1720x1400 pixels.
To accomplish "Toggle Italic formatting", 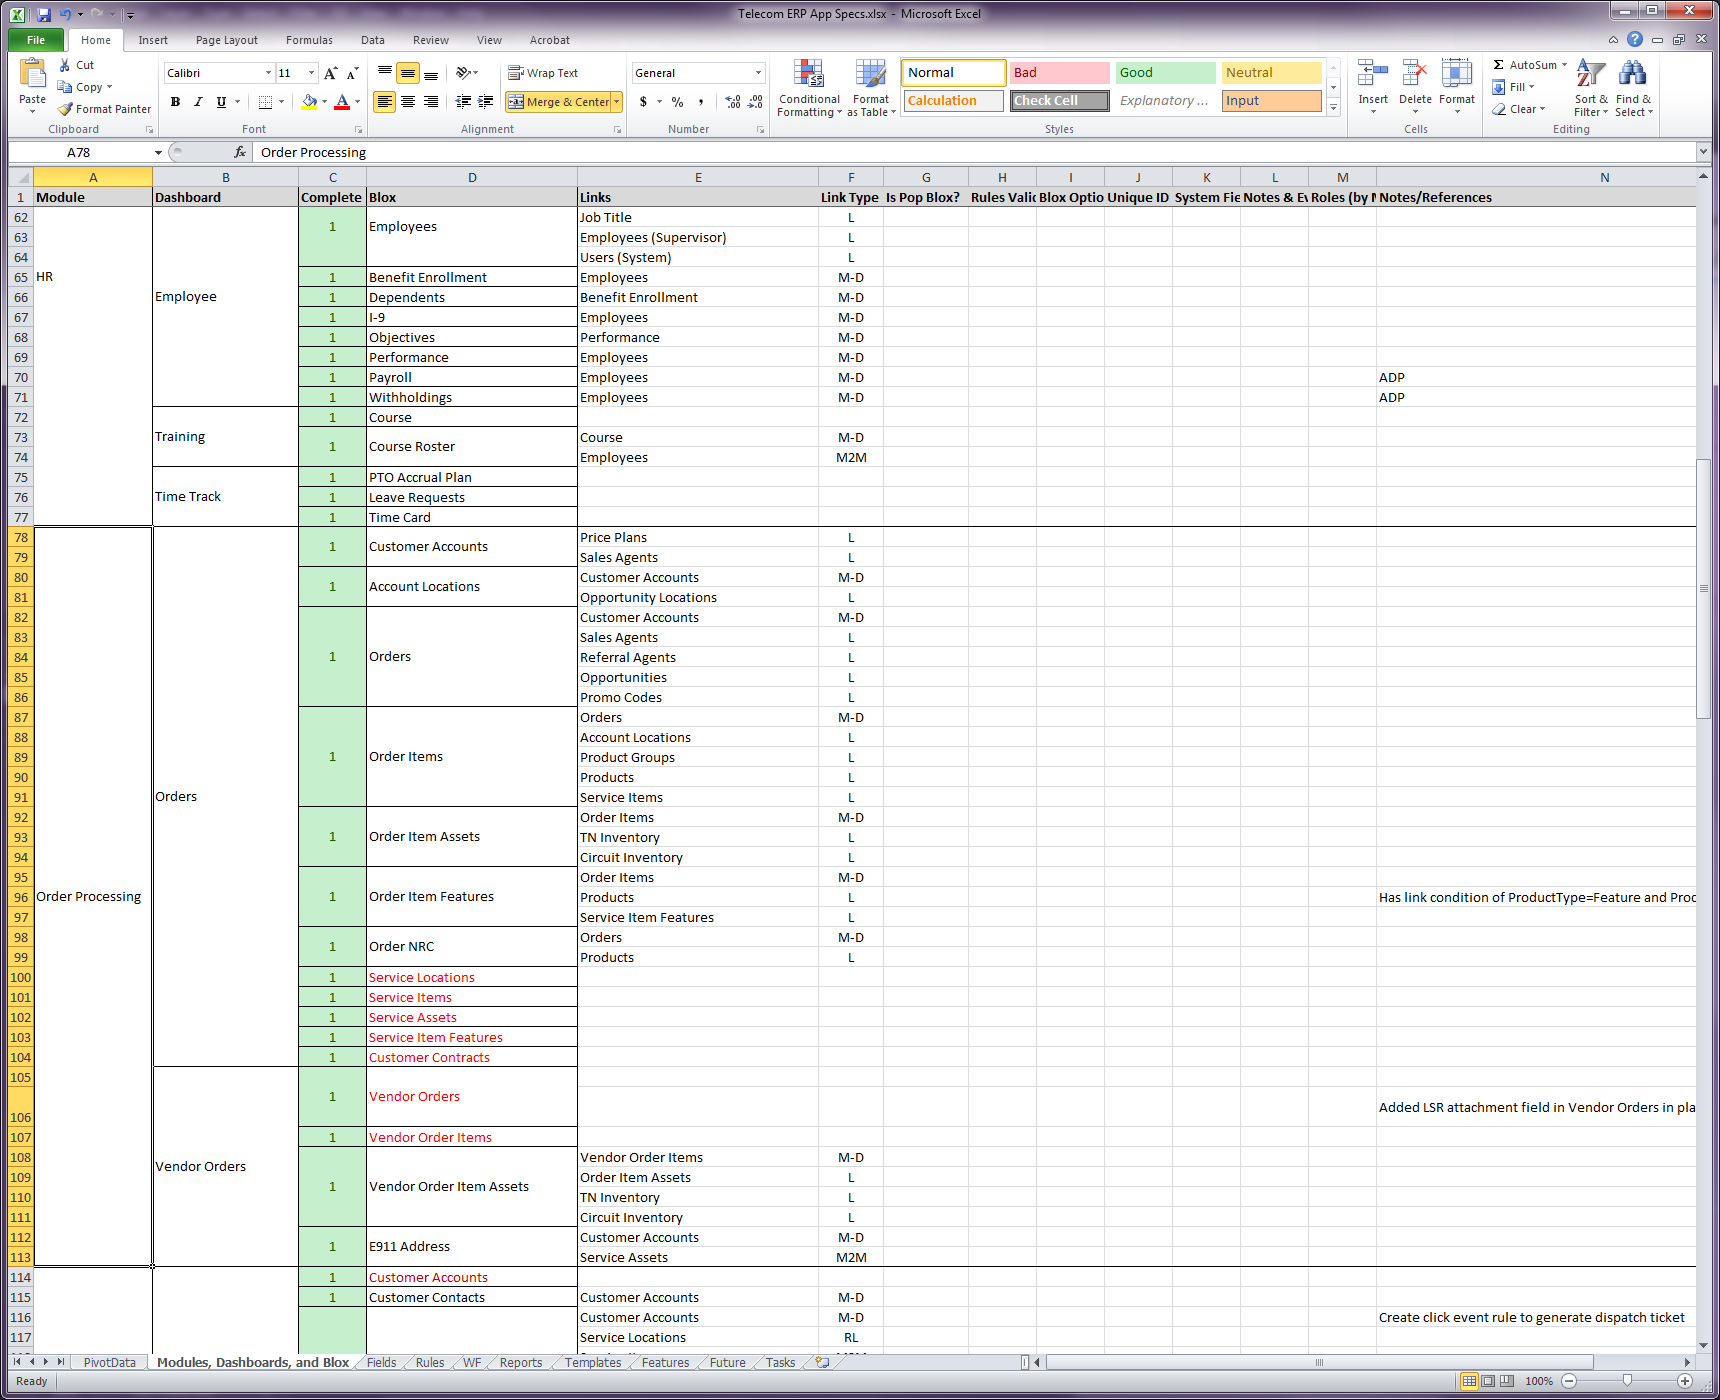I will pos(198,102).
